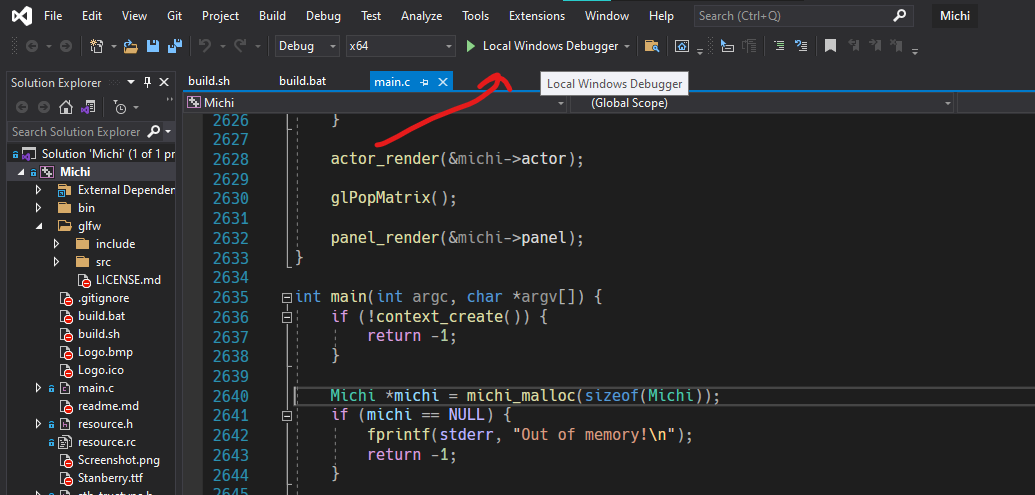Toggle a bookmark with the bookmark icon
Image resolution: width=1035 pixels, height=495 pixels.
tap(830, 46)
